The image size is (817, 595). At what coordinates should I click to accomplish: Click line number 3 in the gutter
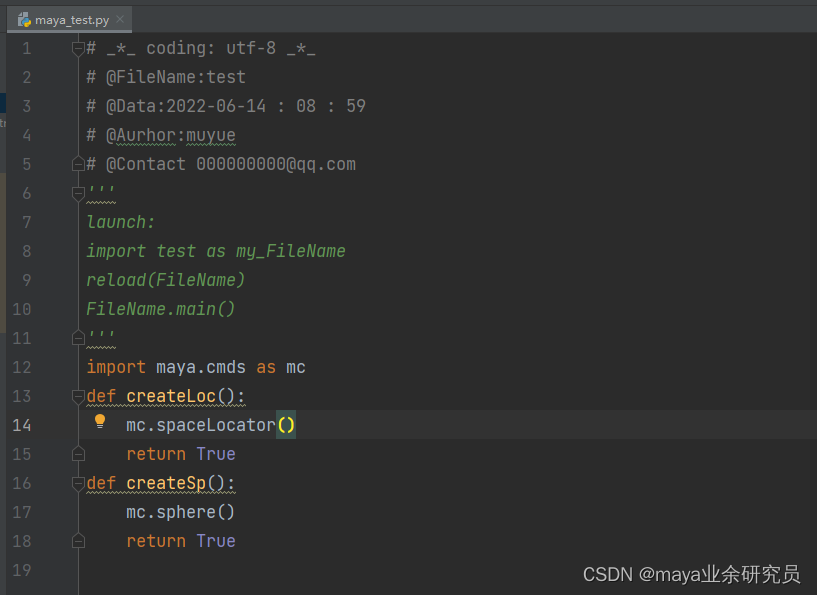(x=26, y=105)
